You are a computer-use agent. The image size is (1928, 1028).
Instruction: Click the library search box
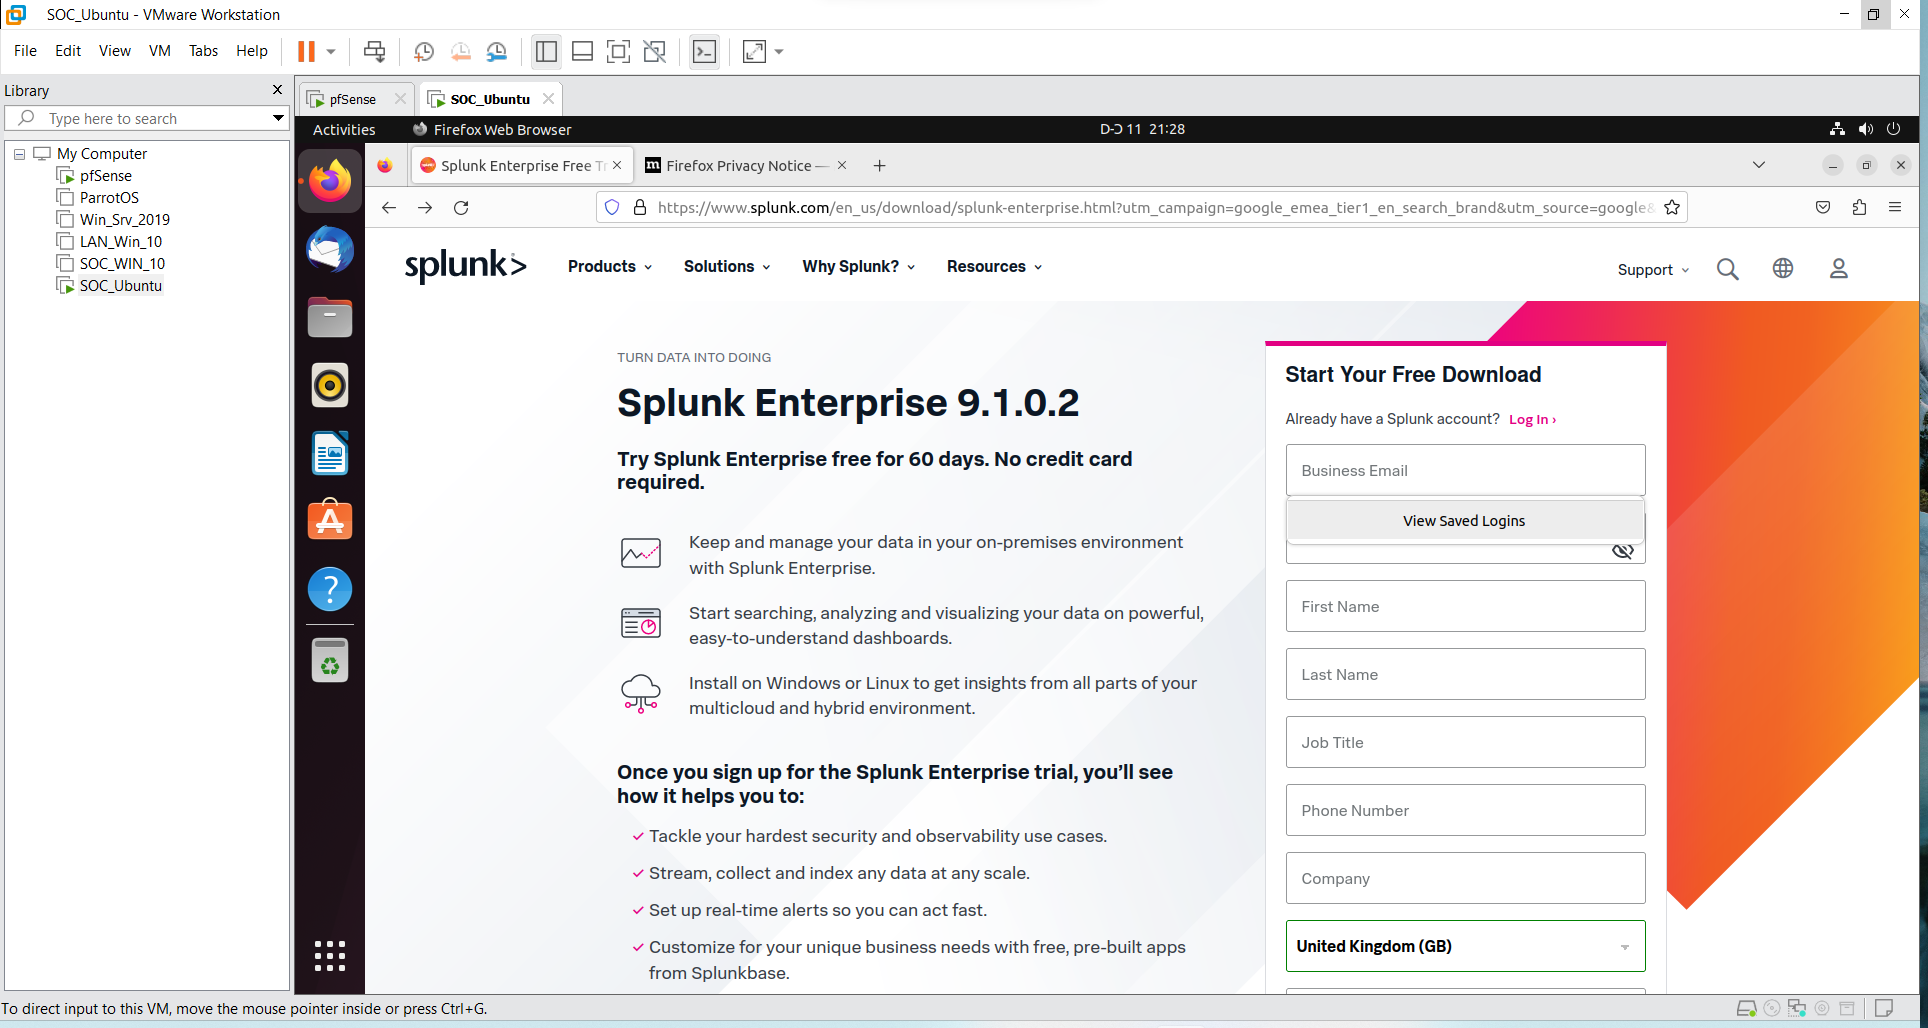coord(148,118)
